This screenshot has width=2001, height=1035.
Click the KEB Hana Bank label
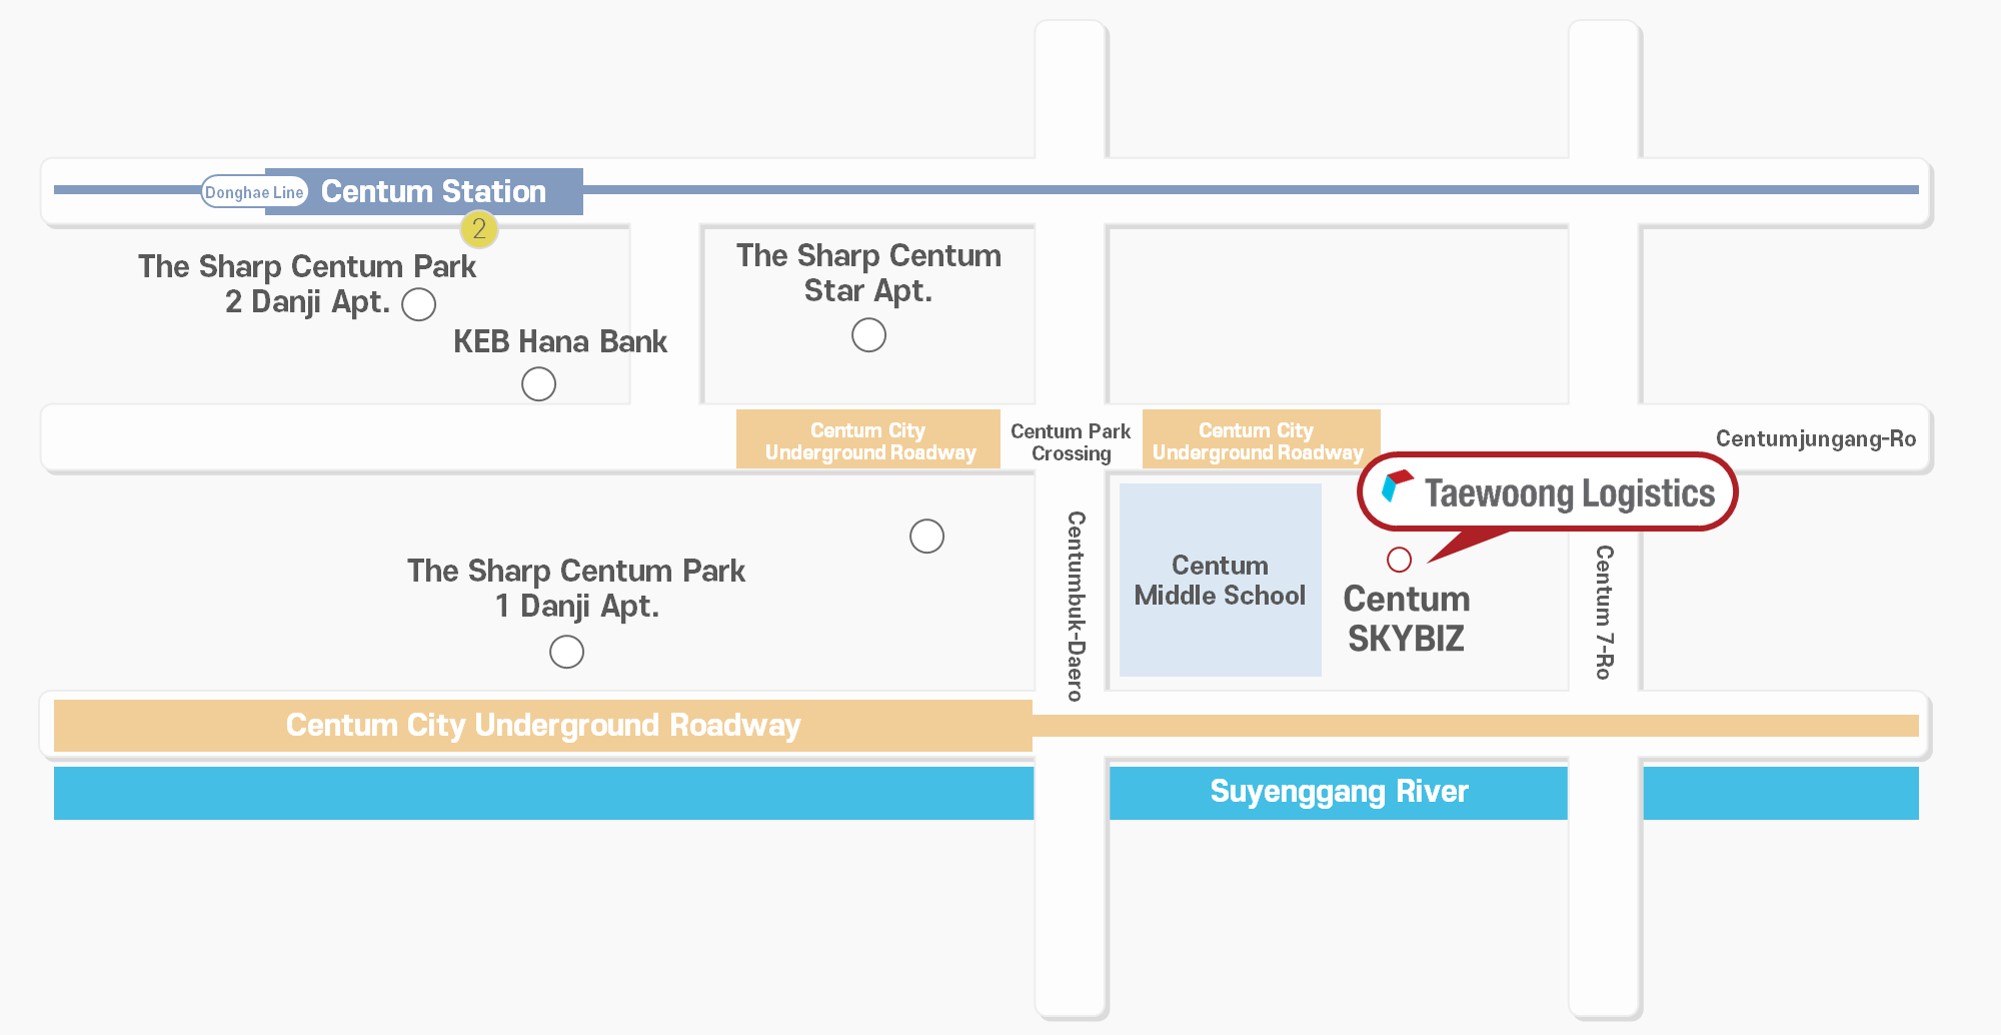(x=560, y=341)
